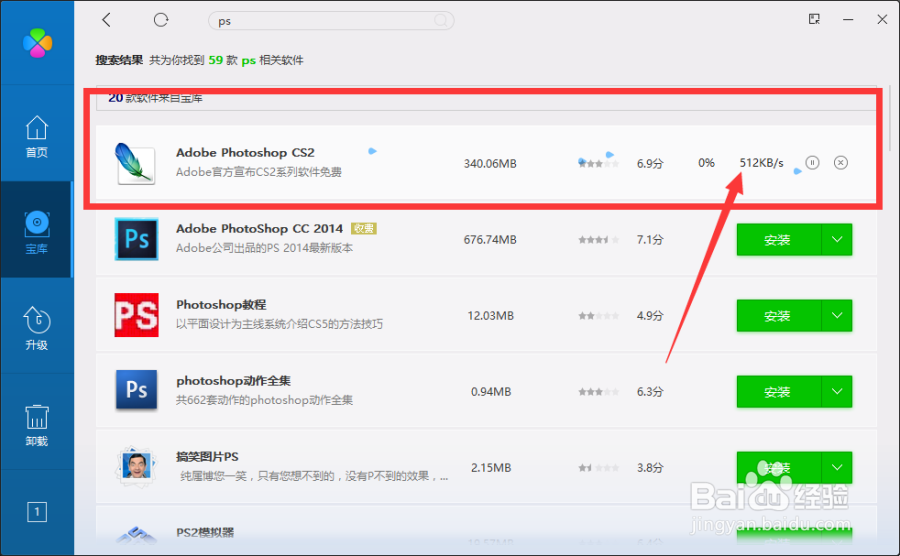Click the Adobe PhotoShop CC 2014 icon
Screen dimensions: 900x556
point(137,239)
